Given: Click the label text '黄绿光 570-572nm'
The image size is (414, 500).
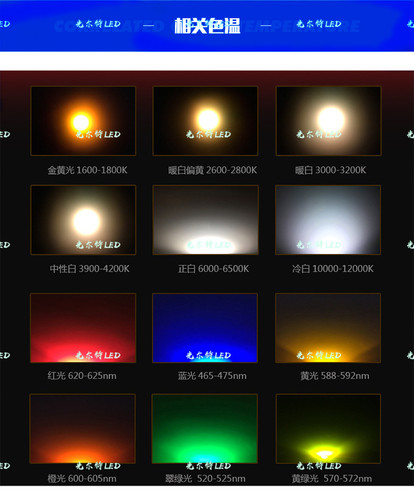Looking at the screenshot, I should 332,479.
